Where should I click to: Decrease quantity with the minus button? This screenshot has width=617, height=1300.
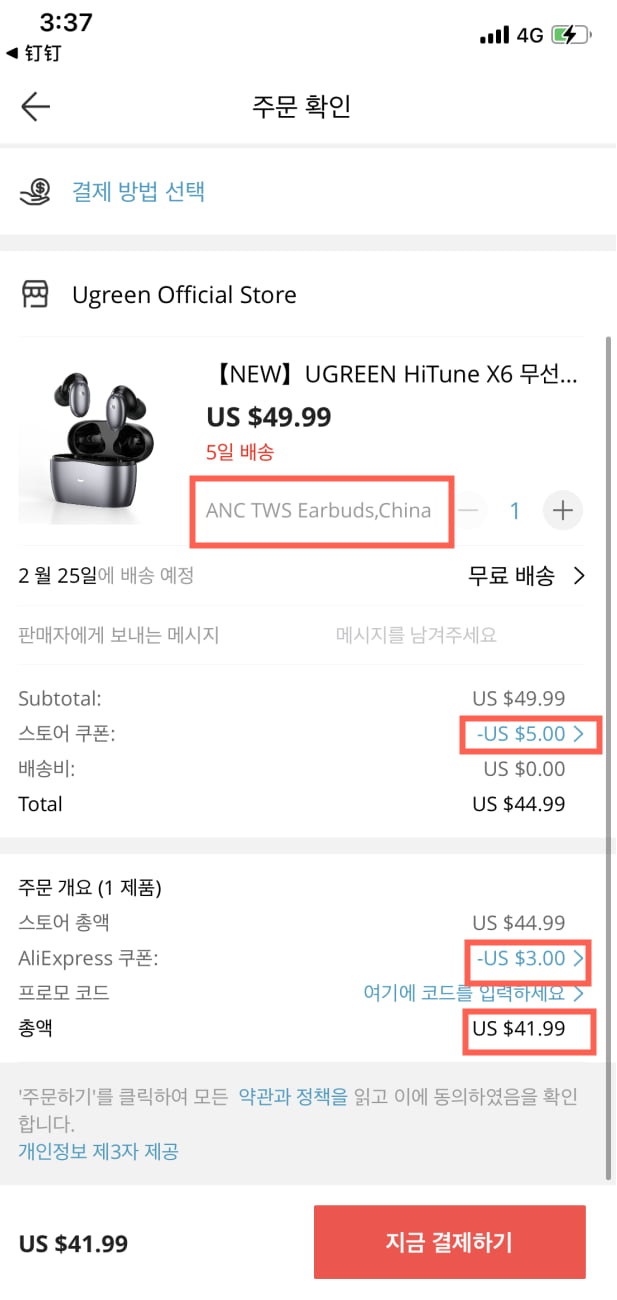(470, 511)
